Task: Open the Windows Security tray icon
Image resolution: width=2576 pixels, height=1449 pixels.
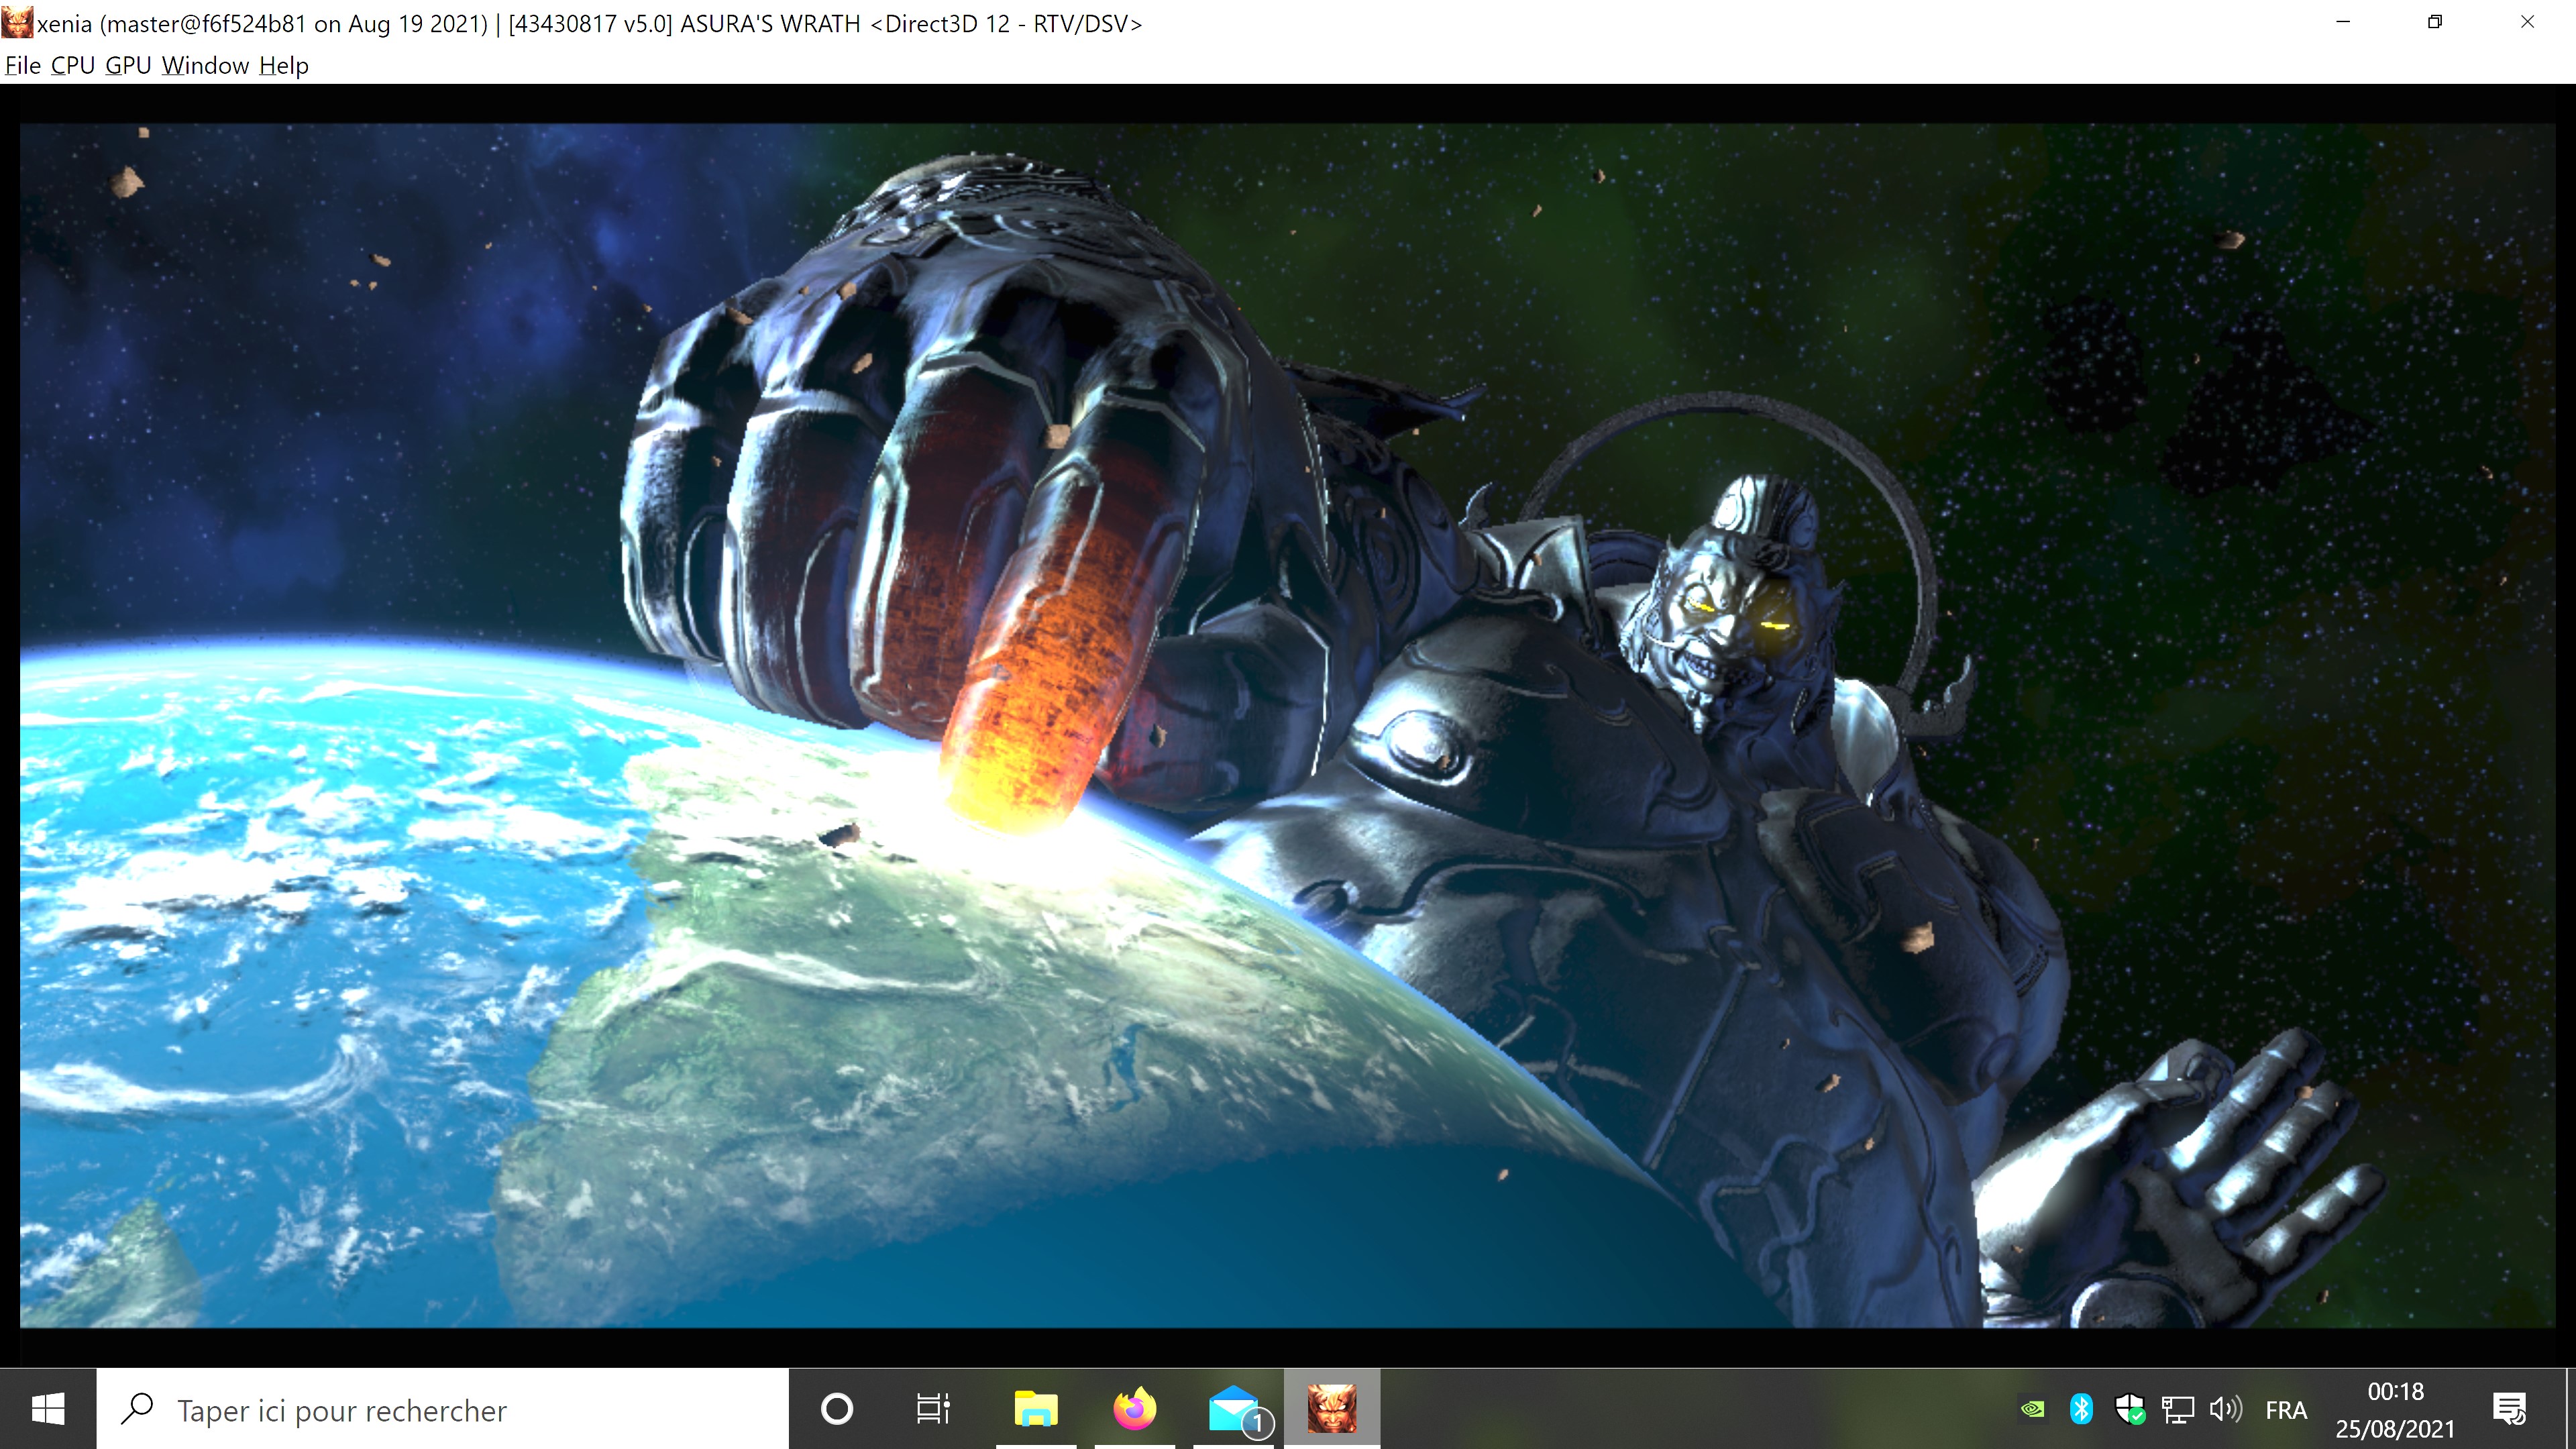Action: 2129,1410
